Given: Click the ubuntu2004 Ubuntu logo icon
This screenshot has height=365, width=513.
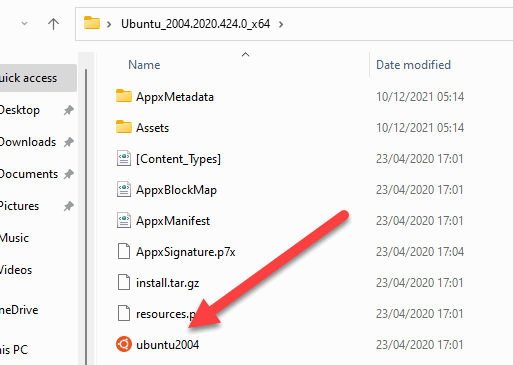Looking at the screenshot, I should coord(124,344).
